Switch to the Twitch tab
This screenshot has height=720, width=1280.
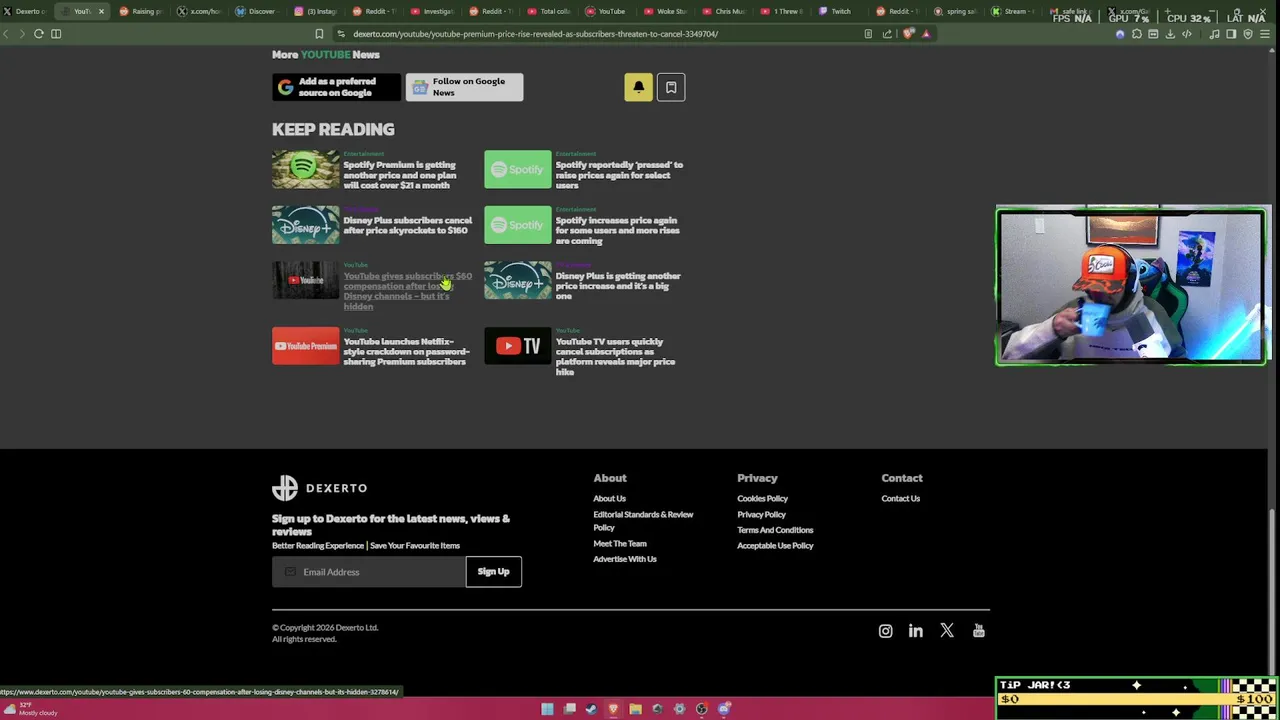pos(840,11)
